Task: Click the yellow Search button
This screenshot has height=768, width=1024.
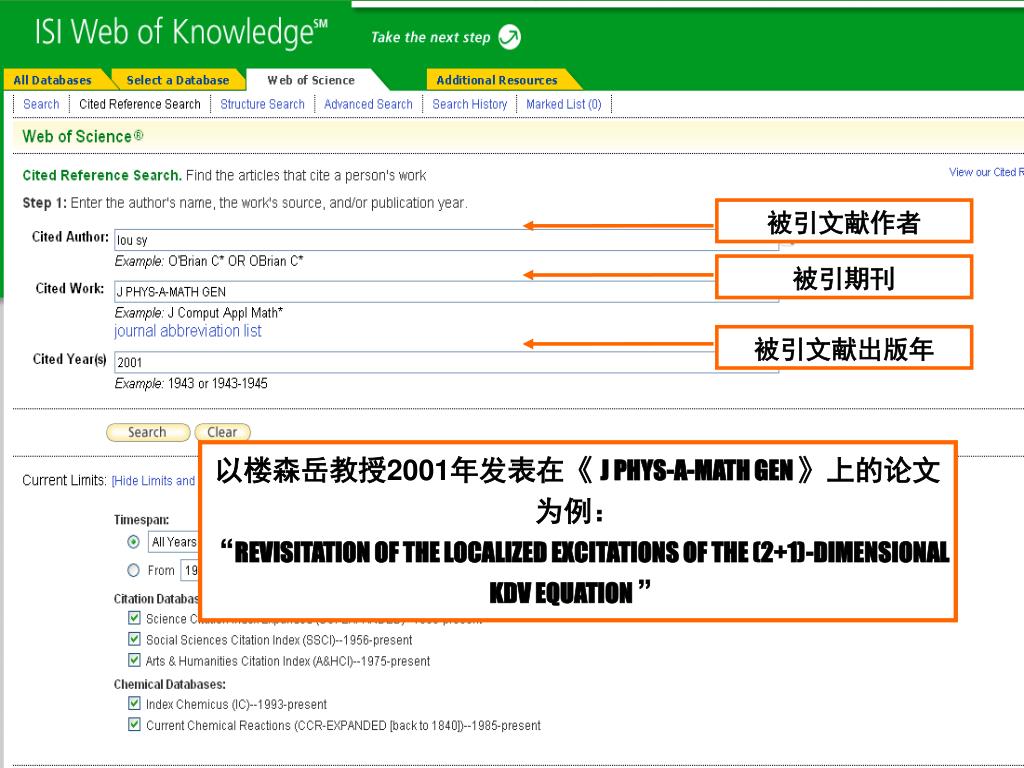Action: point(148,432)
